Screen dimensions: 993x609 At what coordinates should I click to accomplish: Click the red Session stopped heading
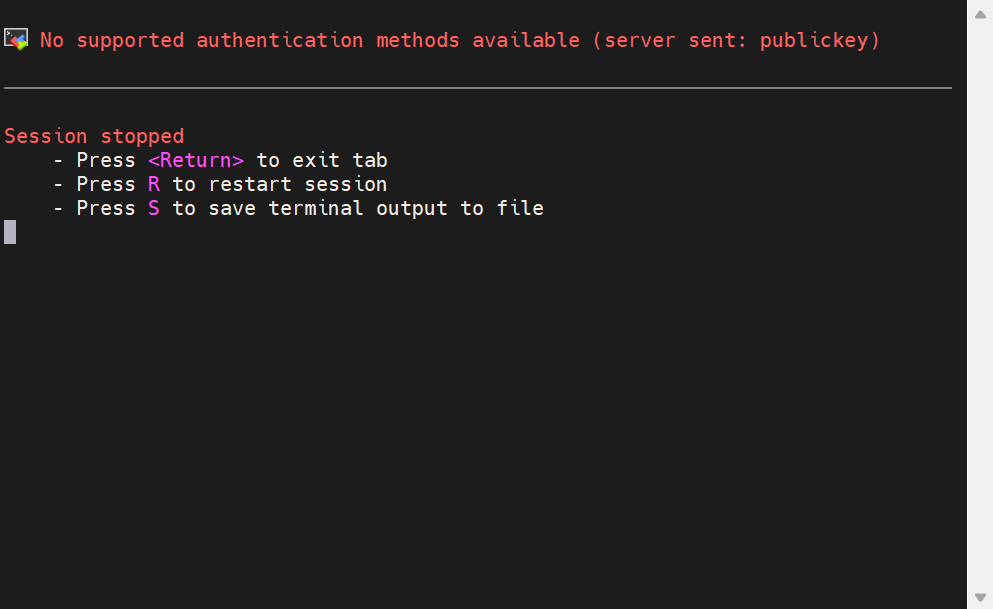point(94,136)
